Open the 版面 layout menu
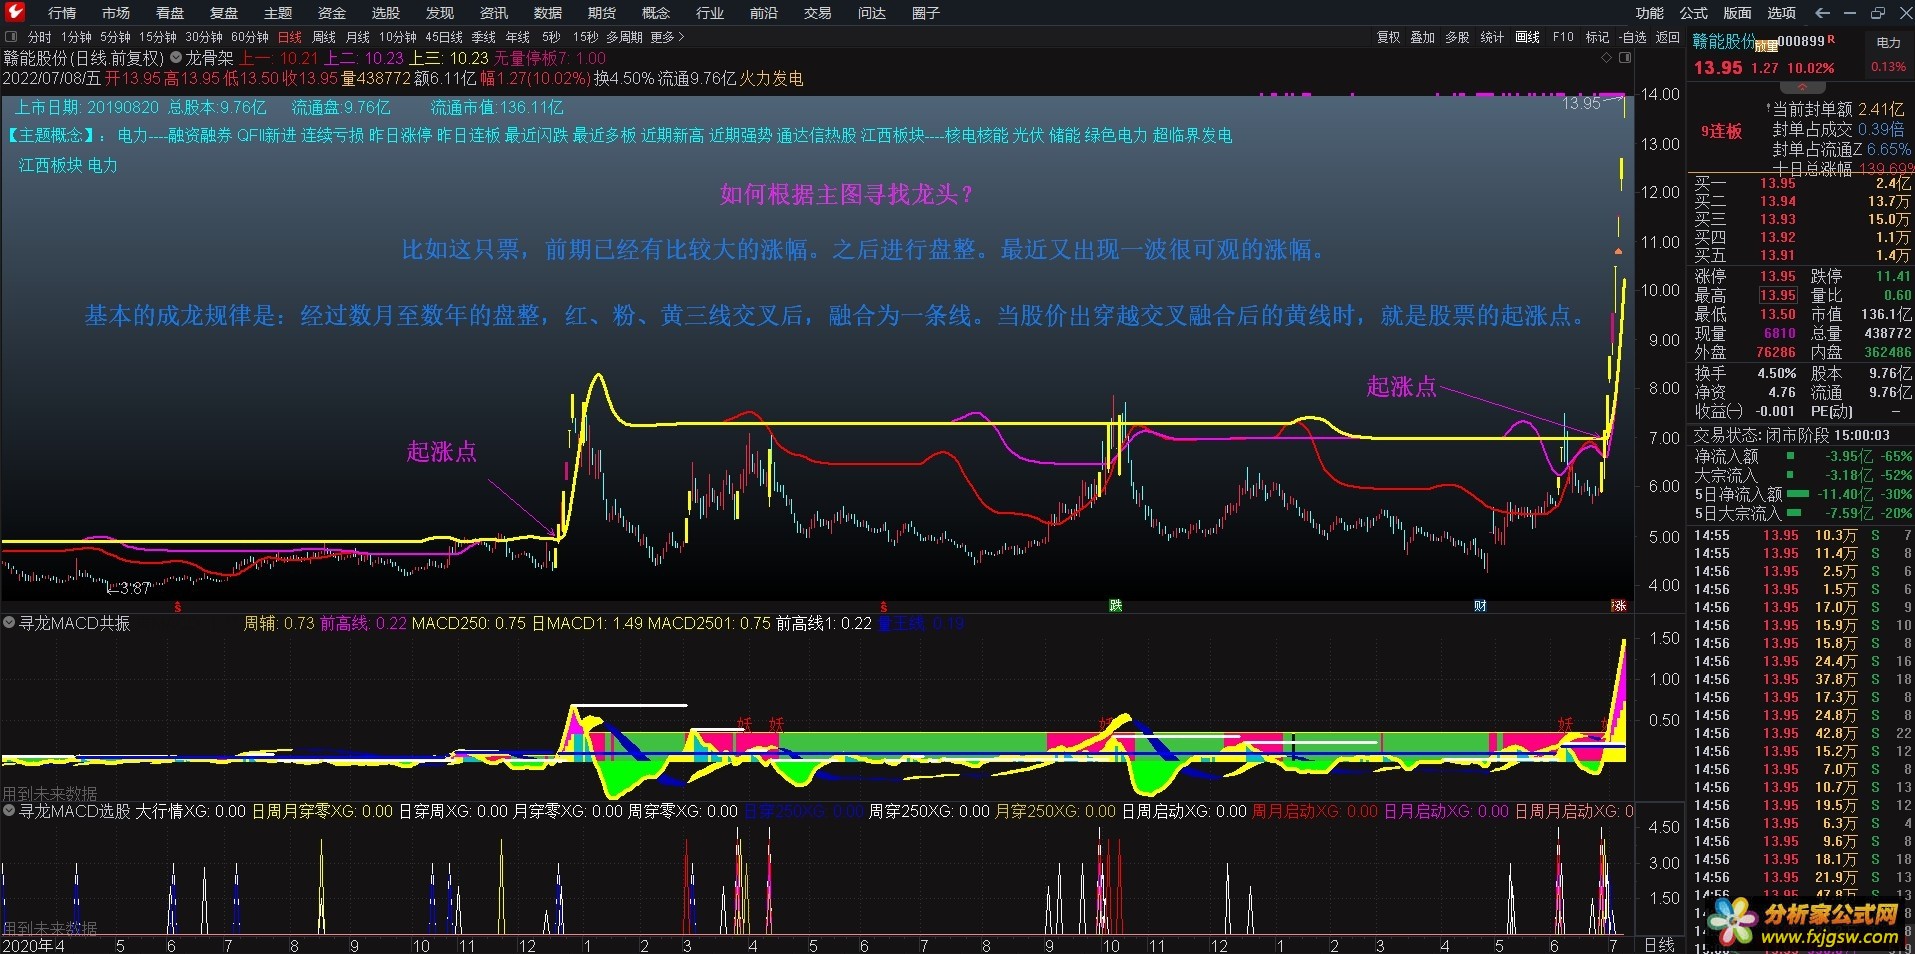 click(1738, 13)
